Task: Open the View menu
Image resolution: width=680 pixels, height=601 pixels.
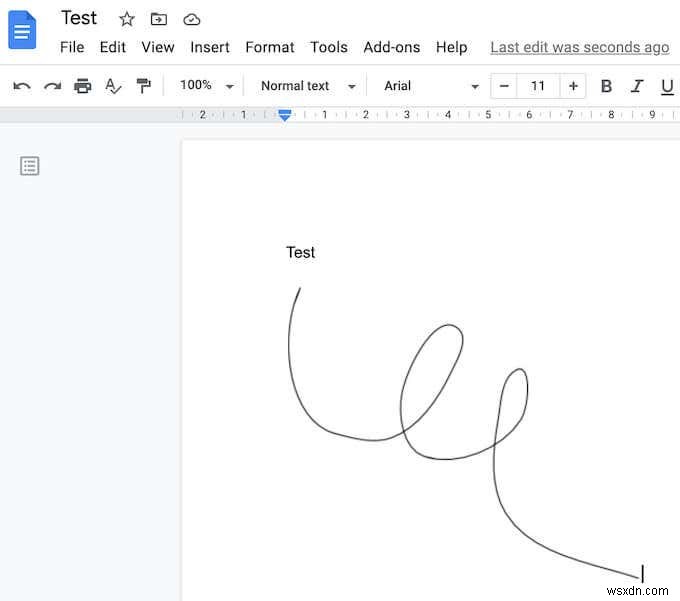Action: [x=158, y=47]
